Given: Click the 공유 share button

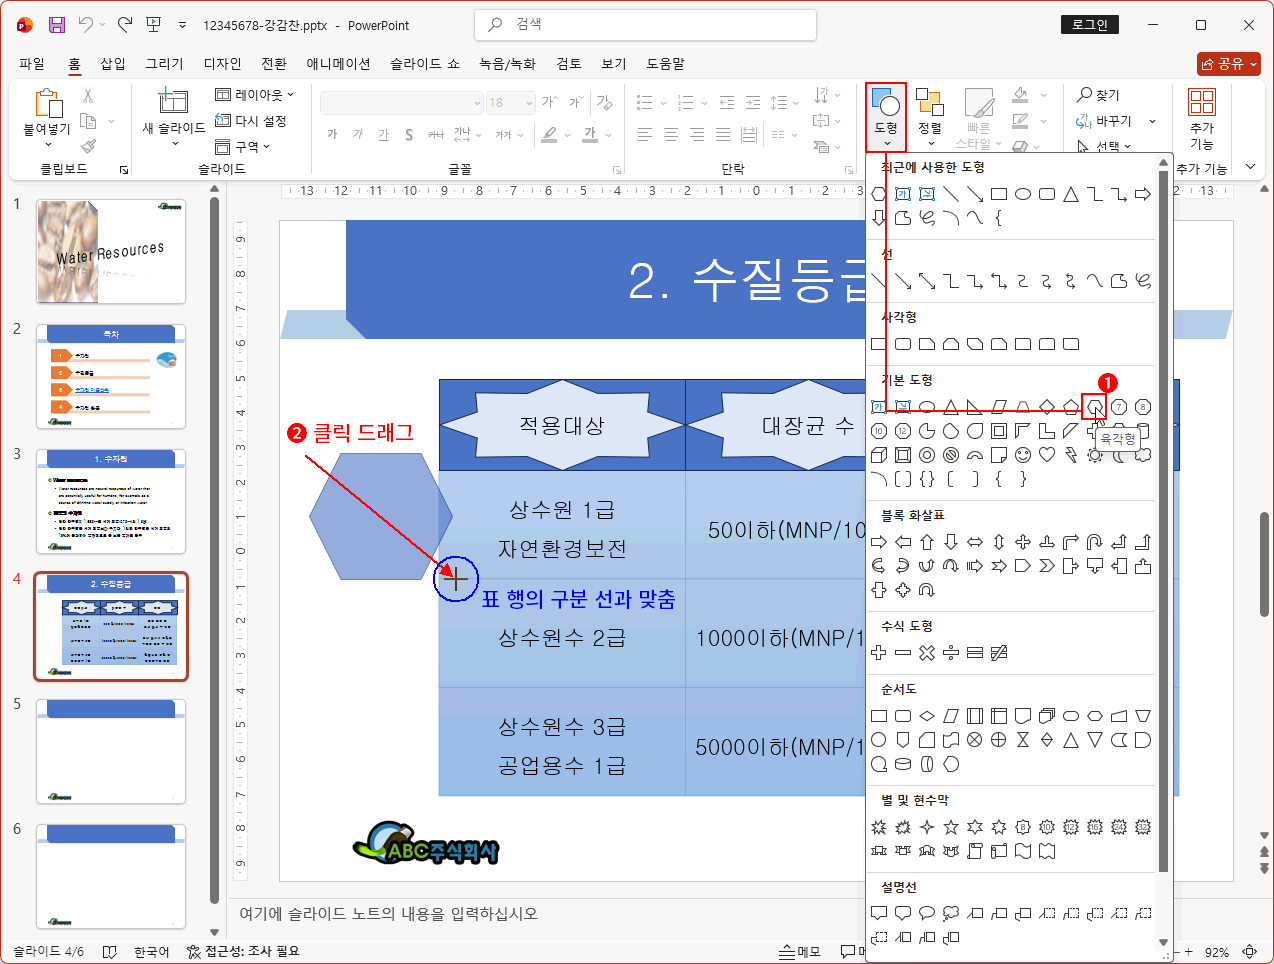Looking at the screenshot, I should coord(1229,63).
